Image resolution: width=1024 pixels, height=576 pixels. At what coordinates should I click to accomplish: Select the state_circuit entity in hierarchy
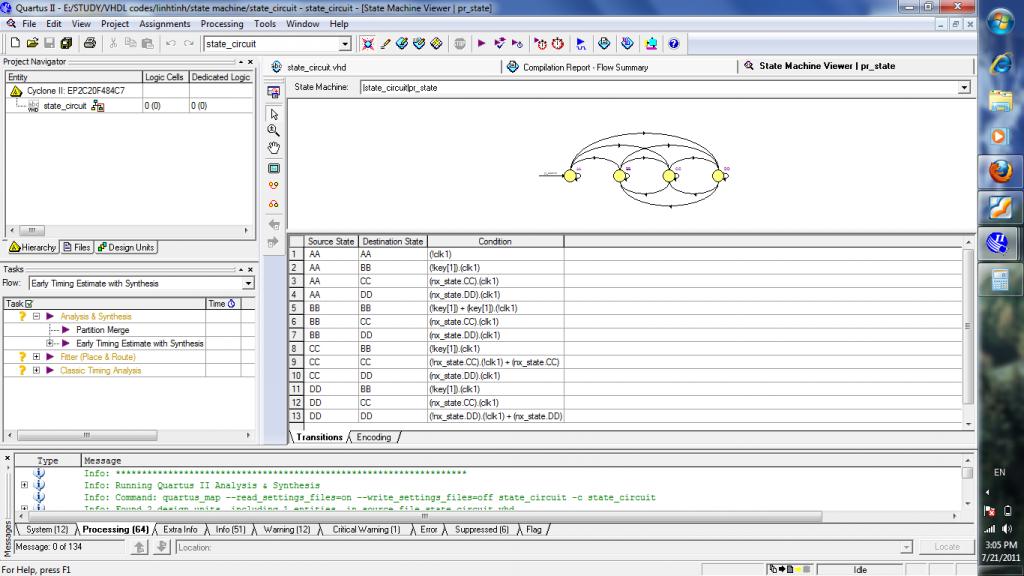65,106
